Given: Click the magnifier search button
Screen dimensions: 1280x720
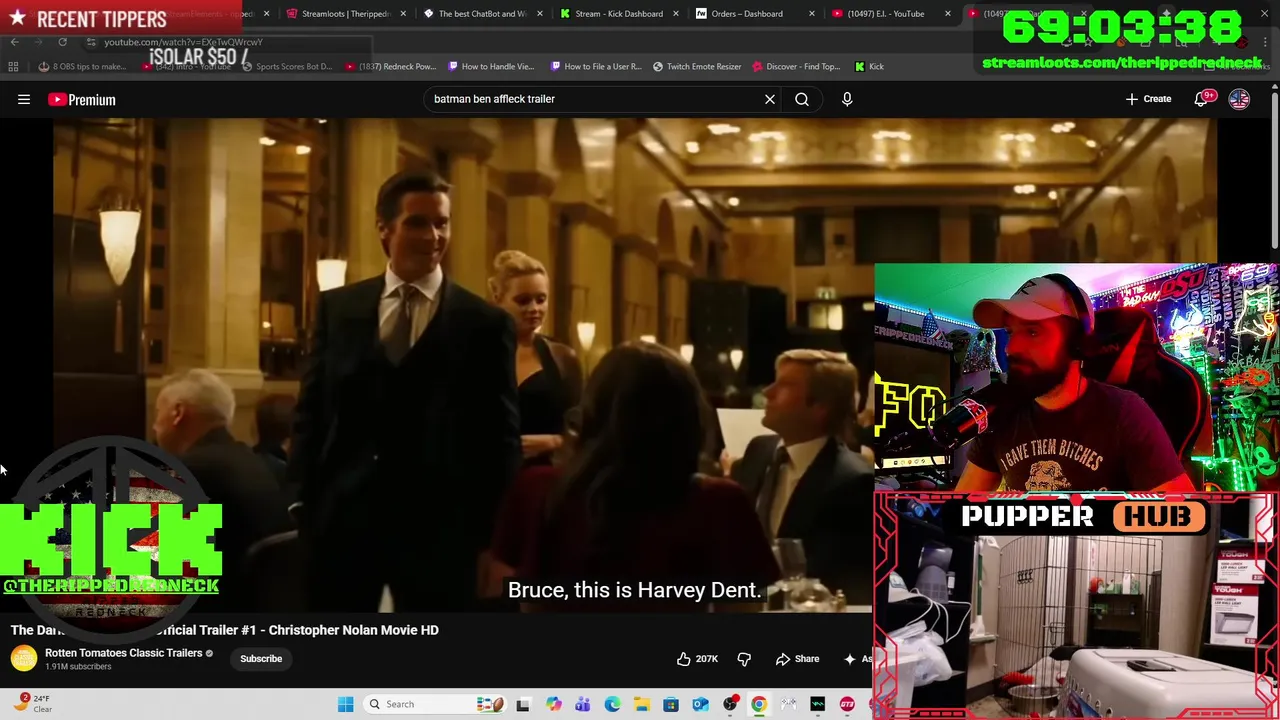Looking at the screenshot, I should pyautogui.click(x=802, y=99).
